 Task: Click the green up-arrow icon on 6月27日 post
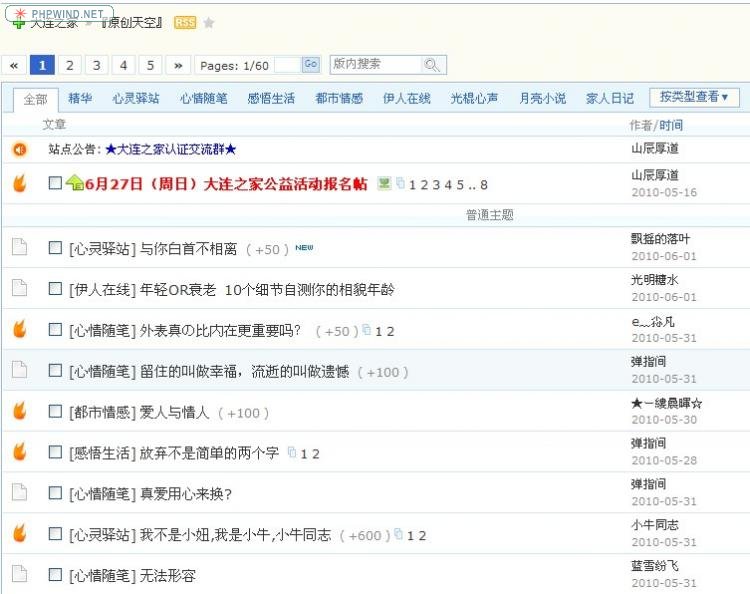tap(74, 183)
